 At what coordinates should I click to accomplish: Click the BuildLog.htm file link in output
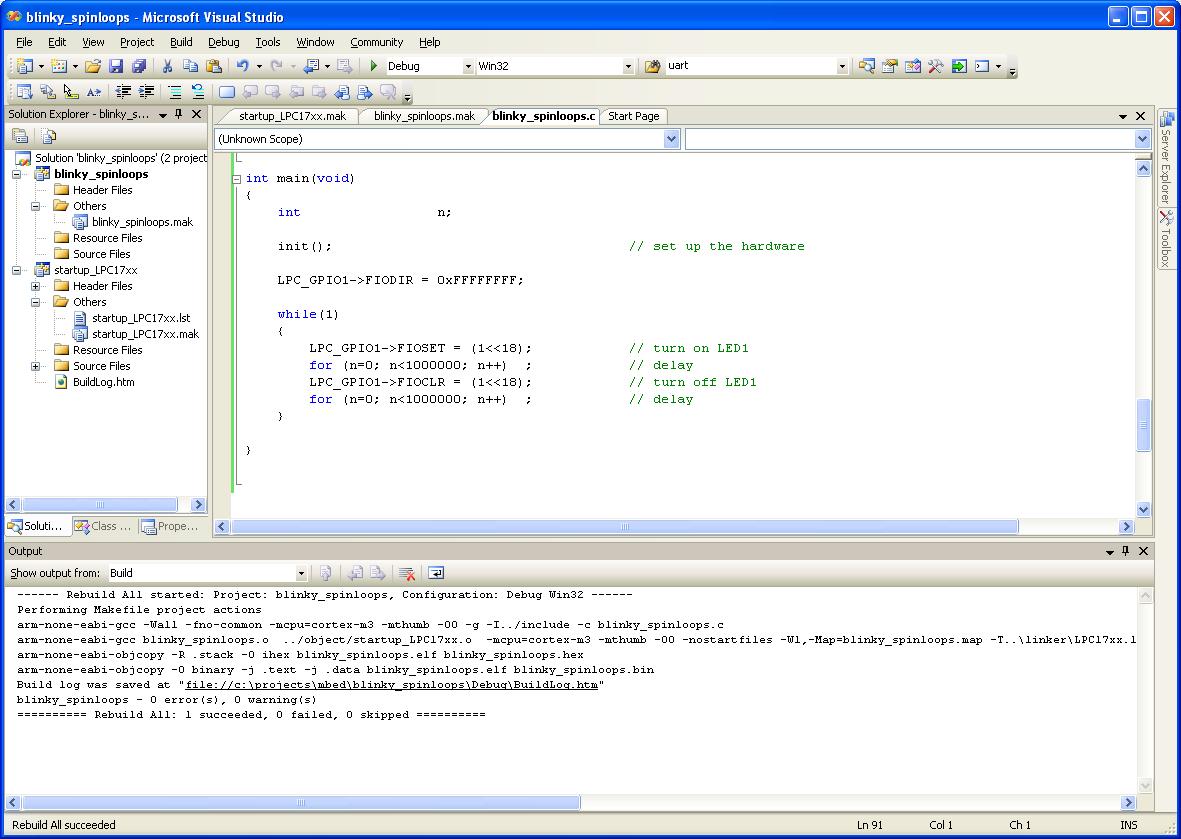tap(392, 685)
